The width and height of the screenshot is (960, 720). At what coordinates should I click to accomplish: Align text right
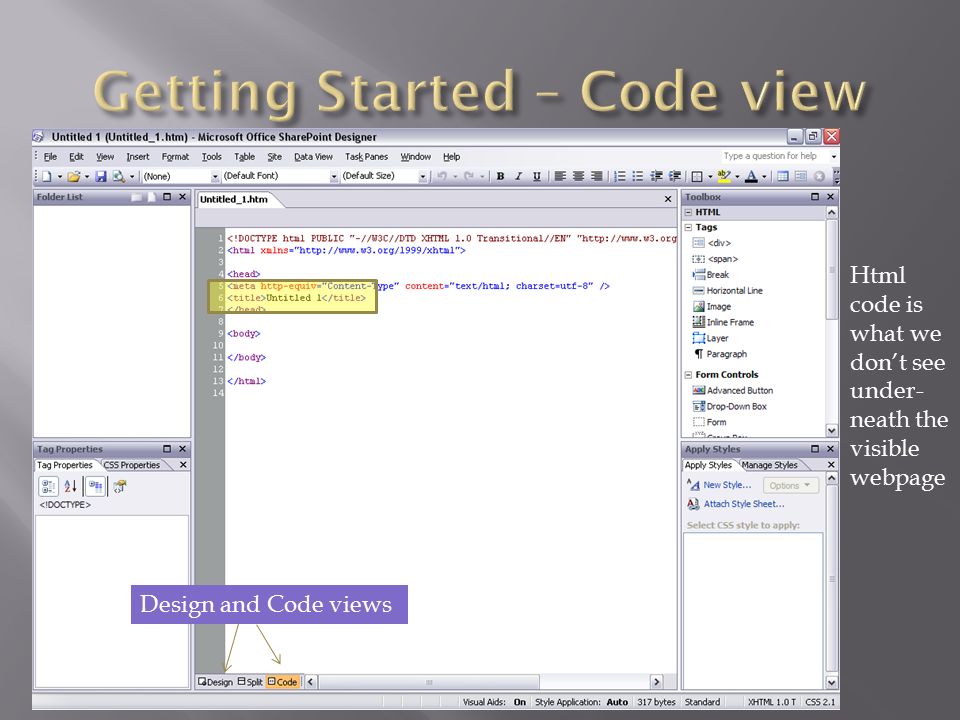point(596,176)
